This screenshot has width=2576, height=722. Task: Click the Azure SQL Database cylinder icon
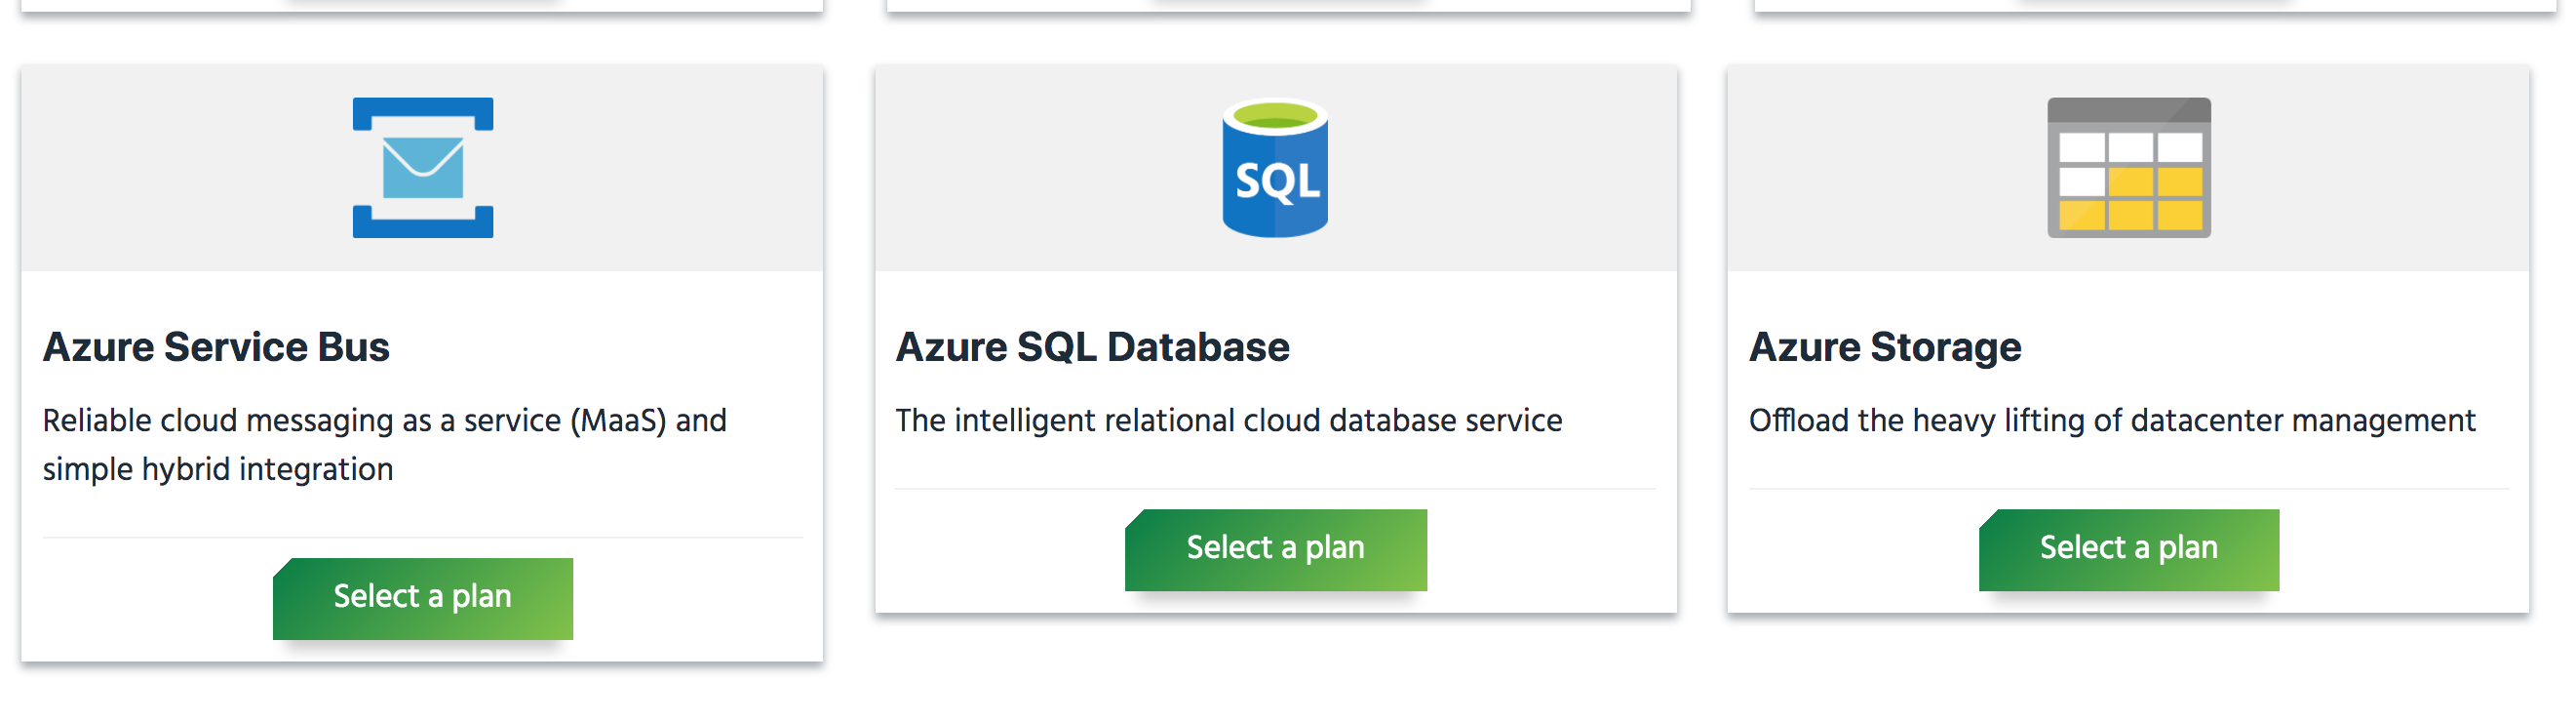pyautogui.click(x=1275, y=167)
